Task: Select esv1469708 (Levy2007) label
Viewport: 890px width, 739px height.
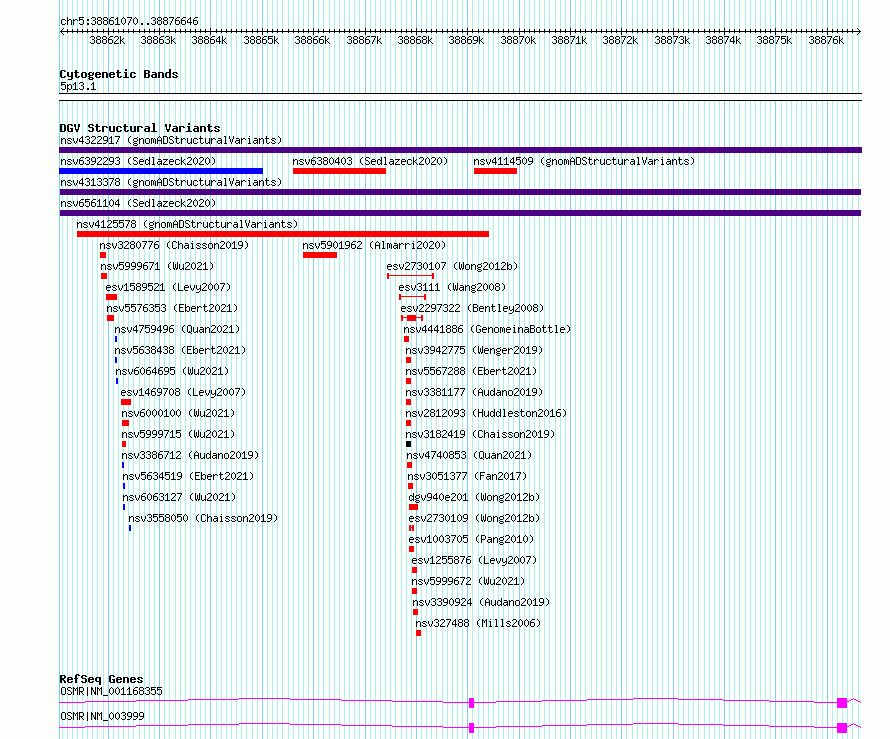Action: (x=183, y=392)
